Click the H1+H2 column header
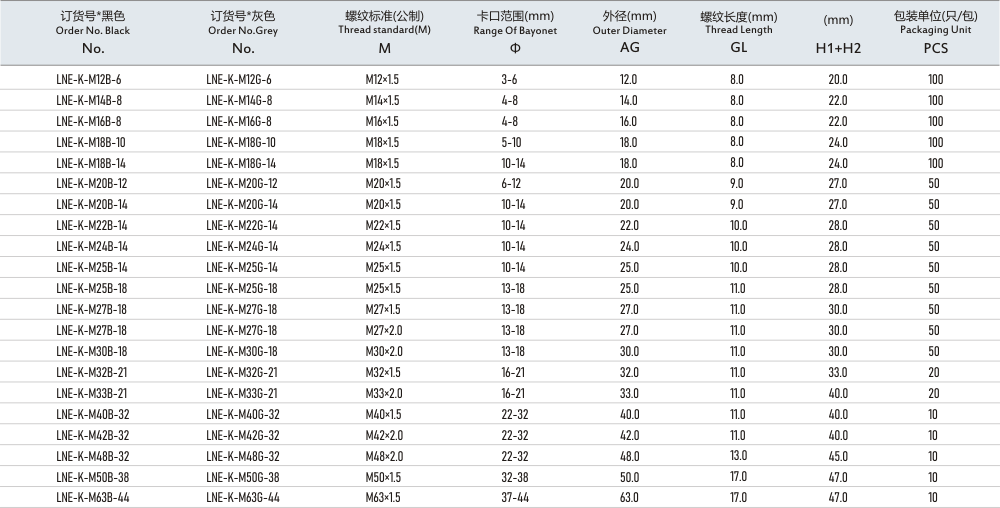Screen dimensions: 1000x508 pos(837,47)
